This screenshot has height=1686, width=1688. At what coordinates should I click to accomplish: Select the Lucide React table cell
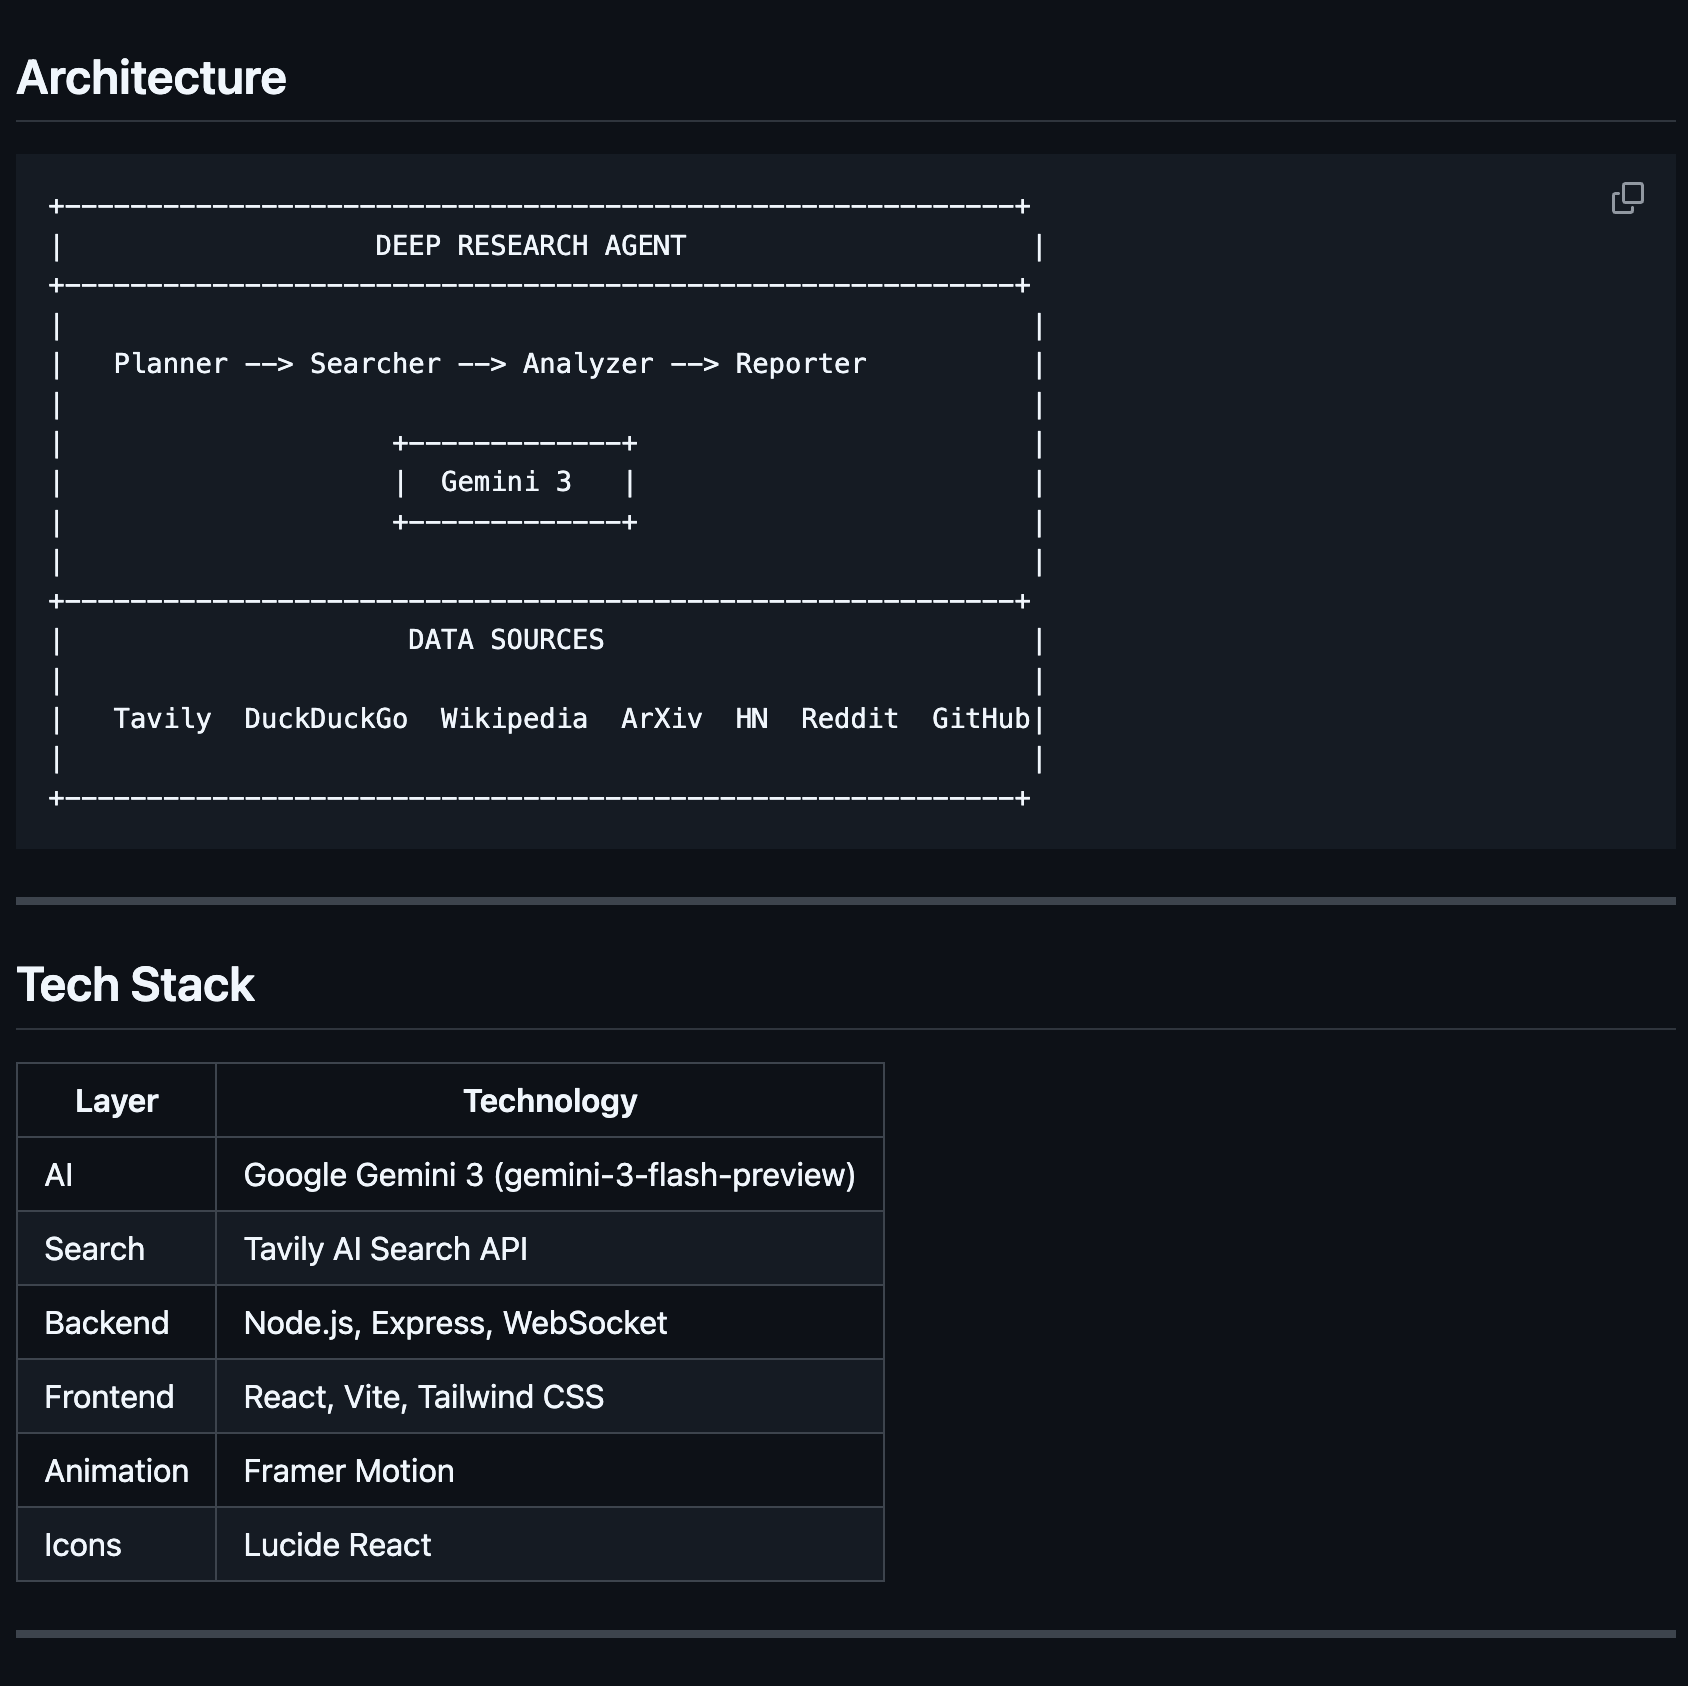coord(337,1545)
